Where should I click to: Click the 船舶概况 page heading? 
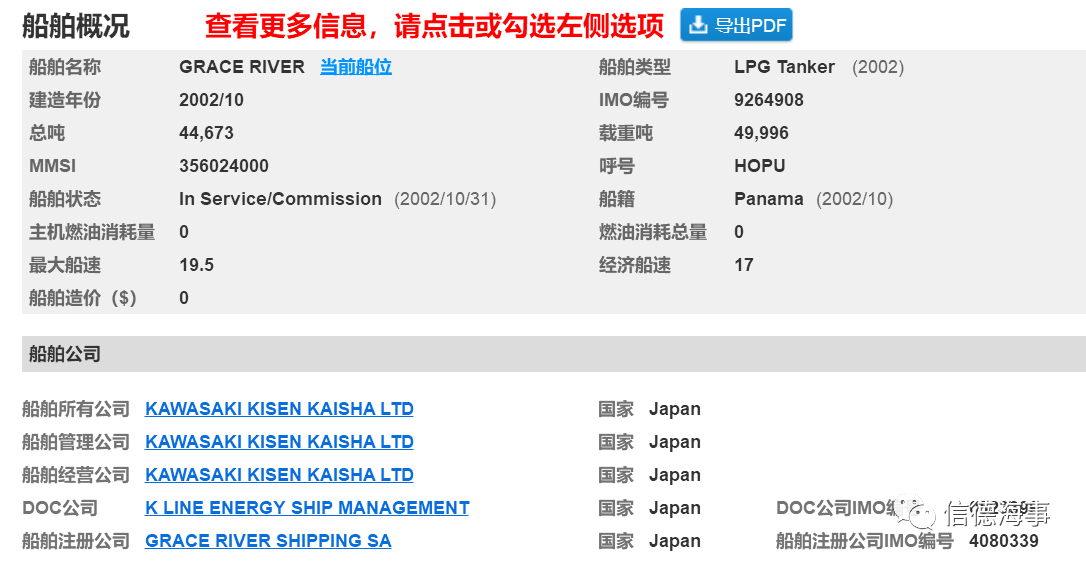pos(75,26)
